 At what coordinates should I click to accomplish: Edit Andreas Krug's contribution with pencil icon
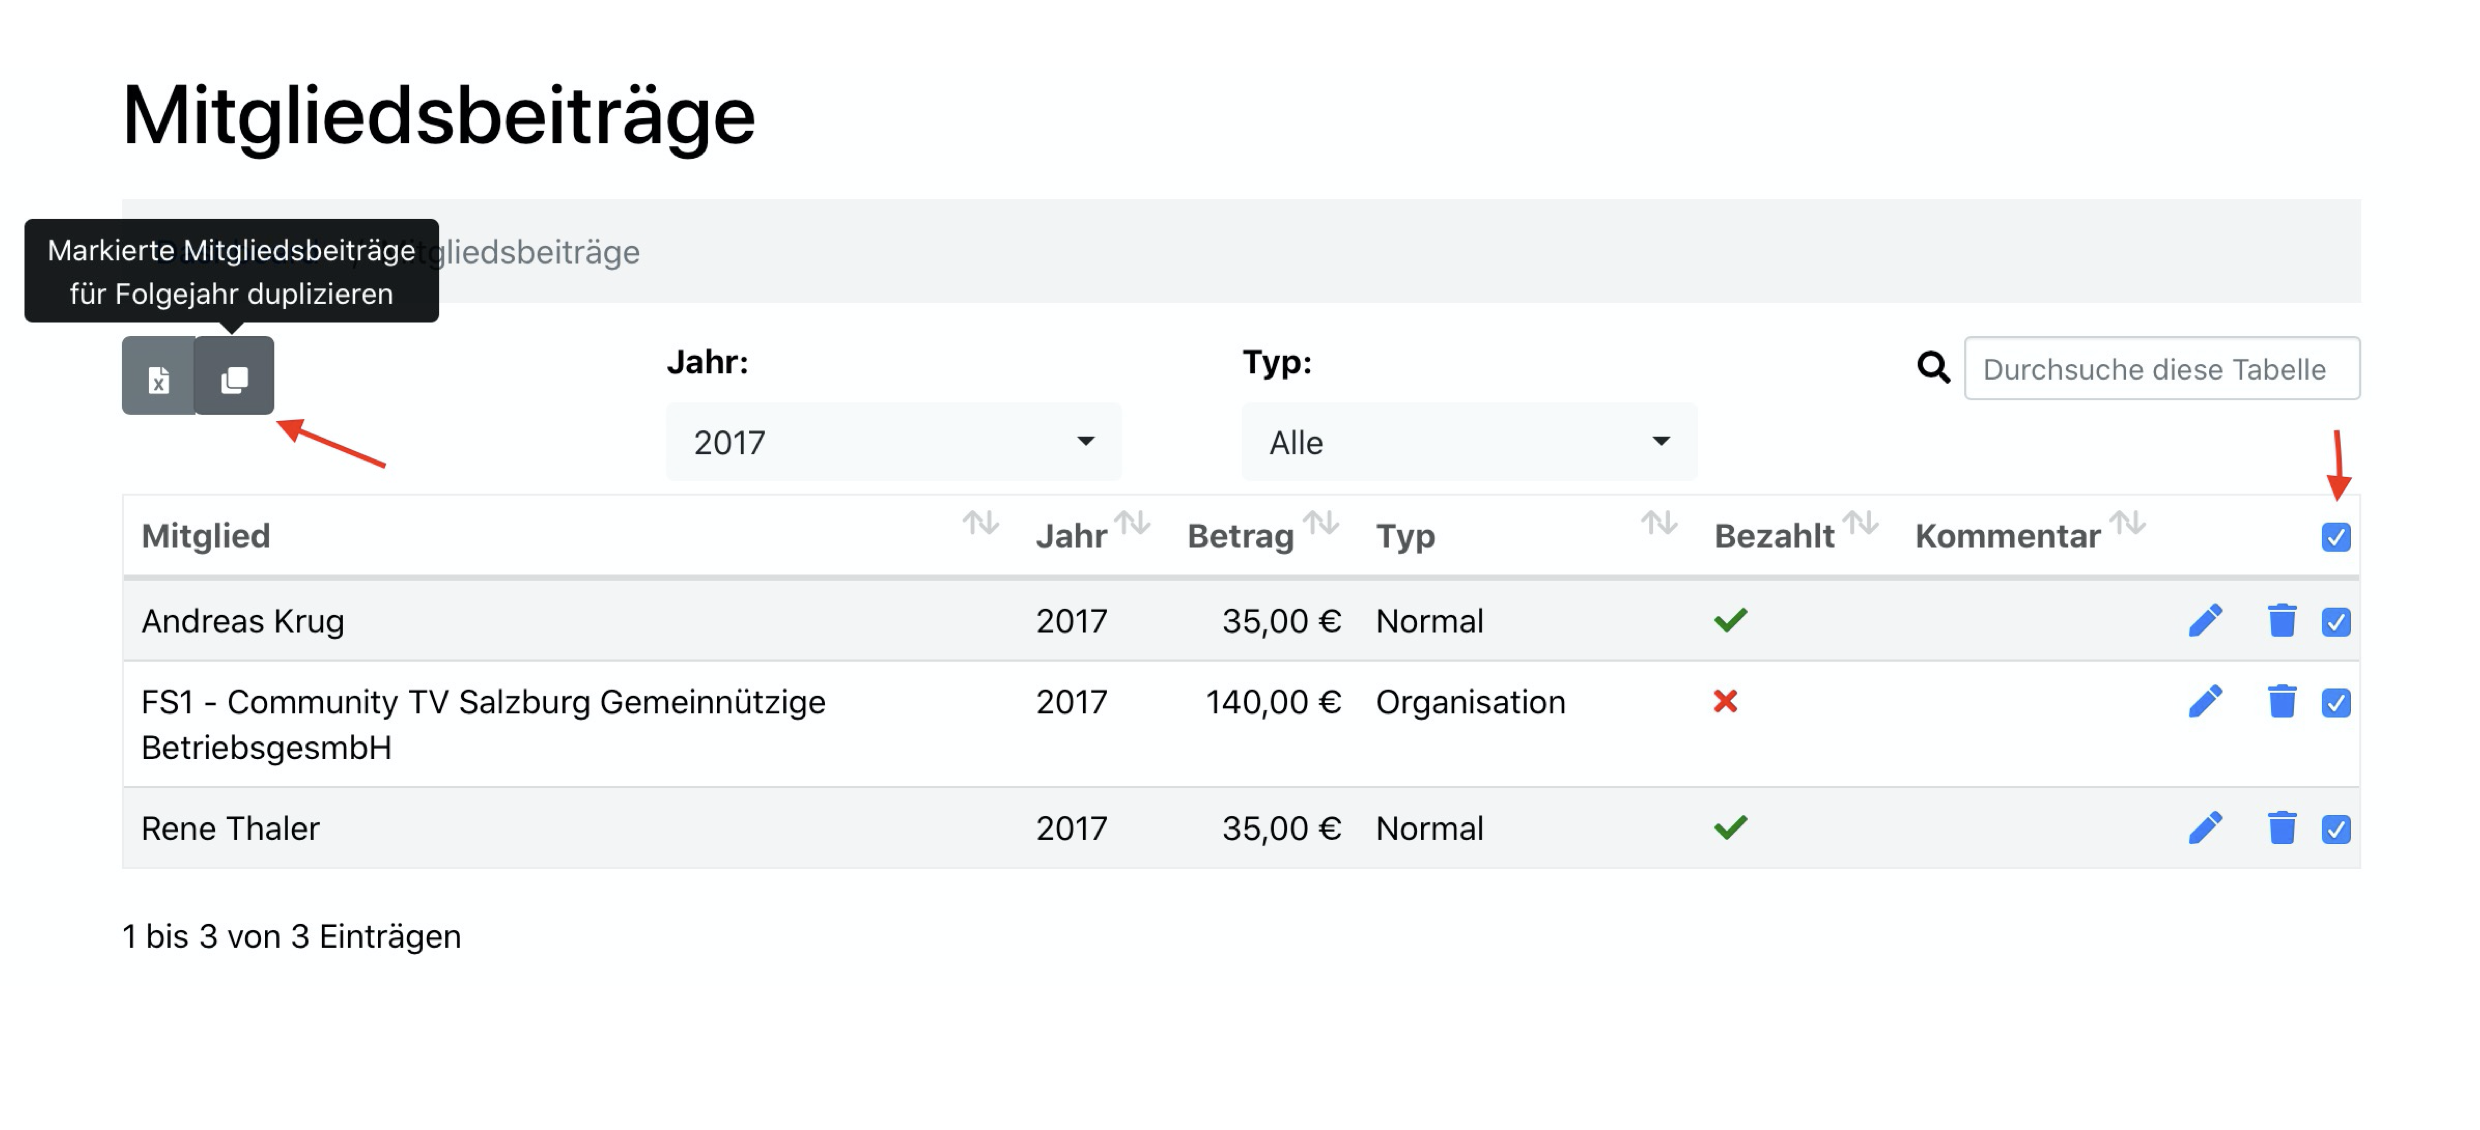pos(2205,621)
